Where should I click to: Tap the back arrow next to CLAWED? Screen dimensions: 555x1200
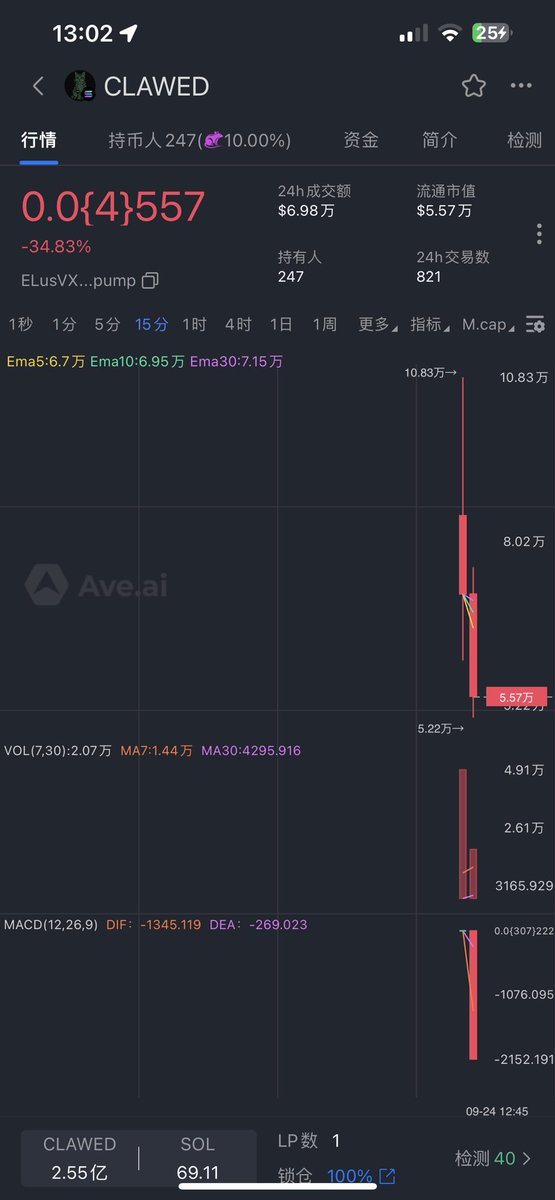coord(38,86)
